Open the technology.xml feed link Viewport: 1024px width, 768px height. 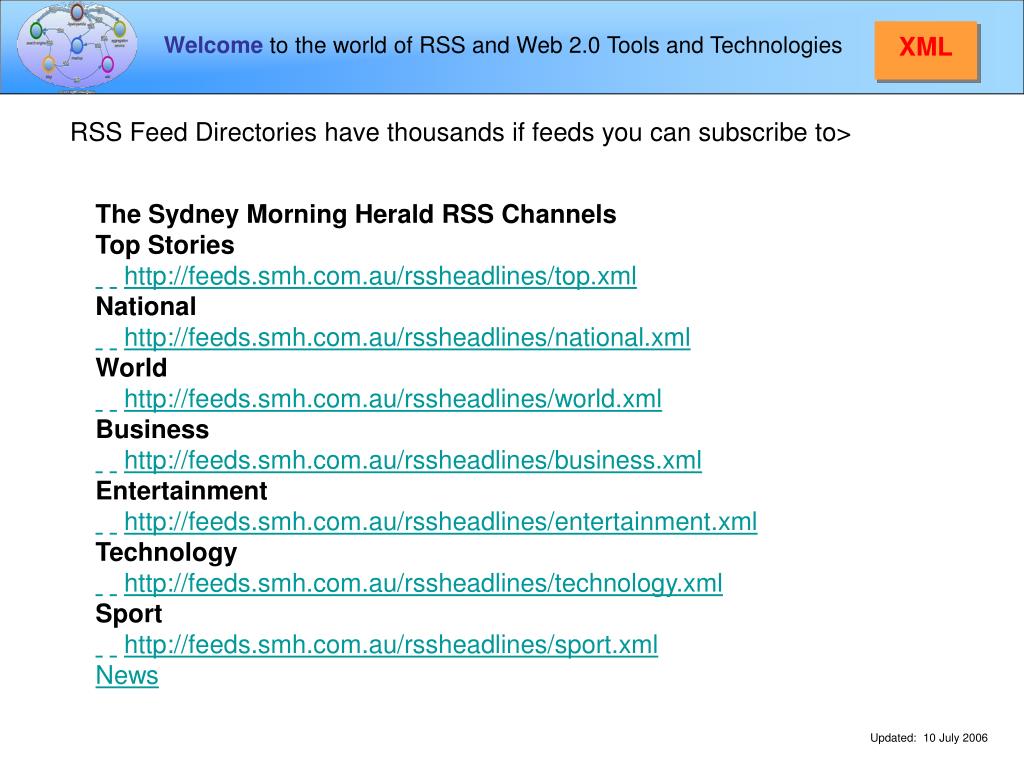[x=423, y=583]
